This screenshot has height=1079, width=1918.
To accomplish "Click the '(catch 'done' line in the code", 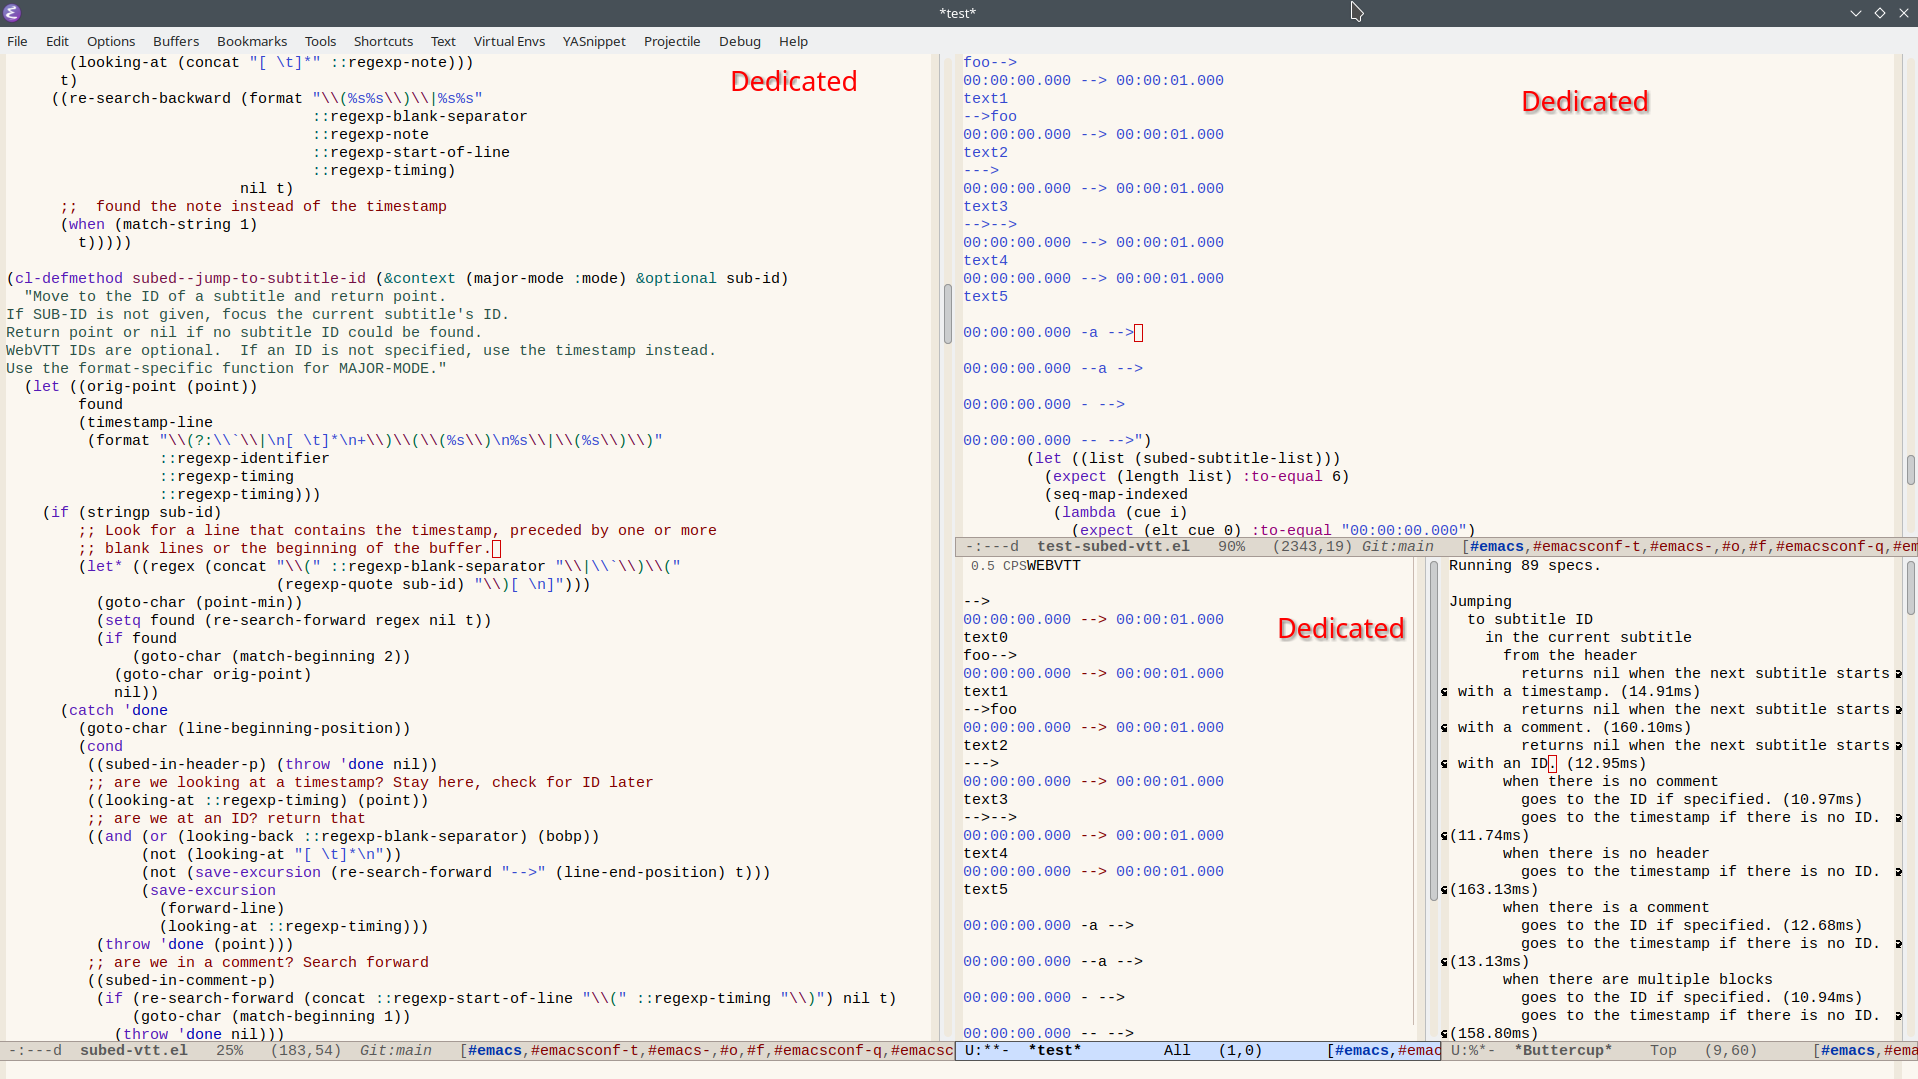I will coord(114,710).
